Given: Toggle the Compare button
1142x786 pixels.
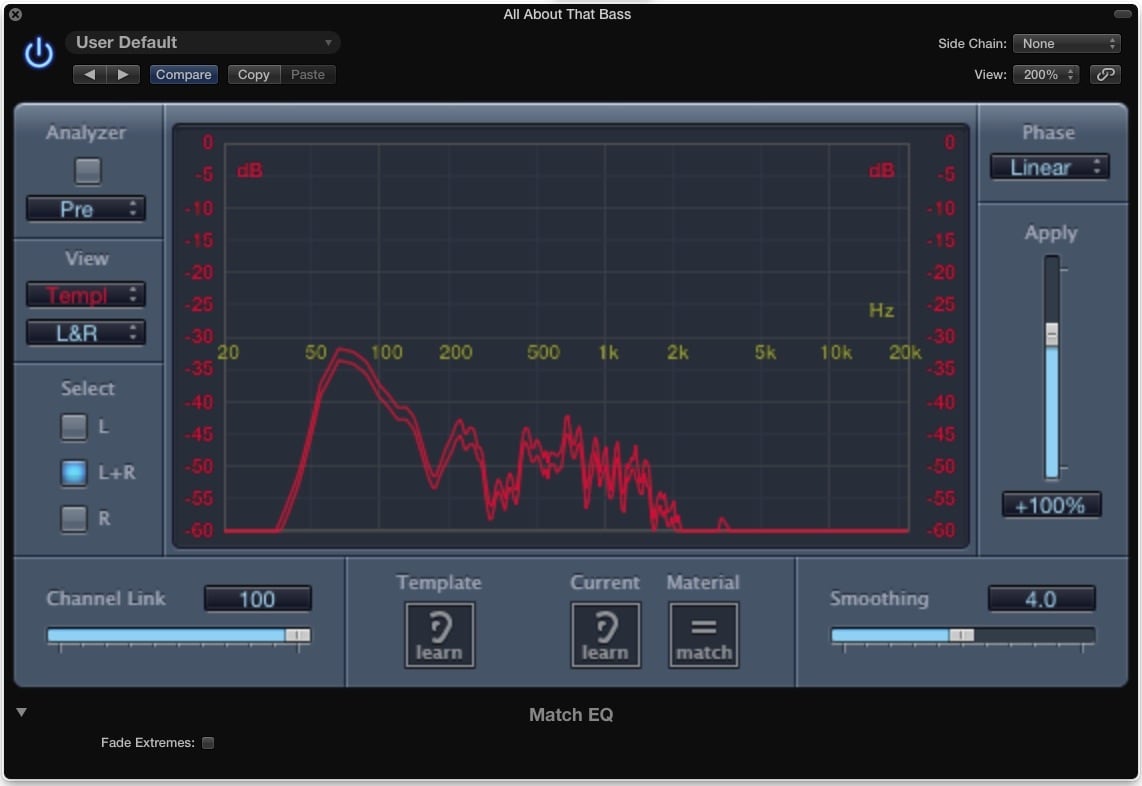Looking at the screenshot, I should click(x=184, y=74).
